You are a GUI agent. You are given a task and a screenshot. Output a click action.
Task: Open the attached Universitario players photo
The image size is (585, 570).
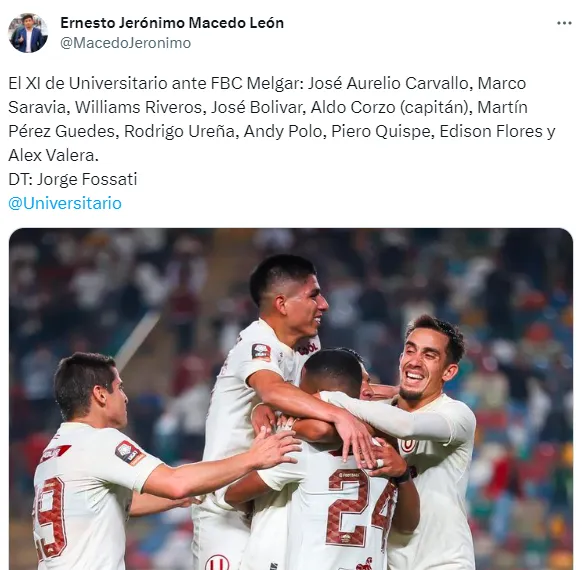[291, 399]
